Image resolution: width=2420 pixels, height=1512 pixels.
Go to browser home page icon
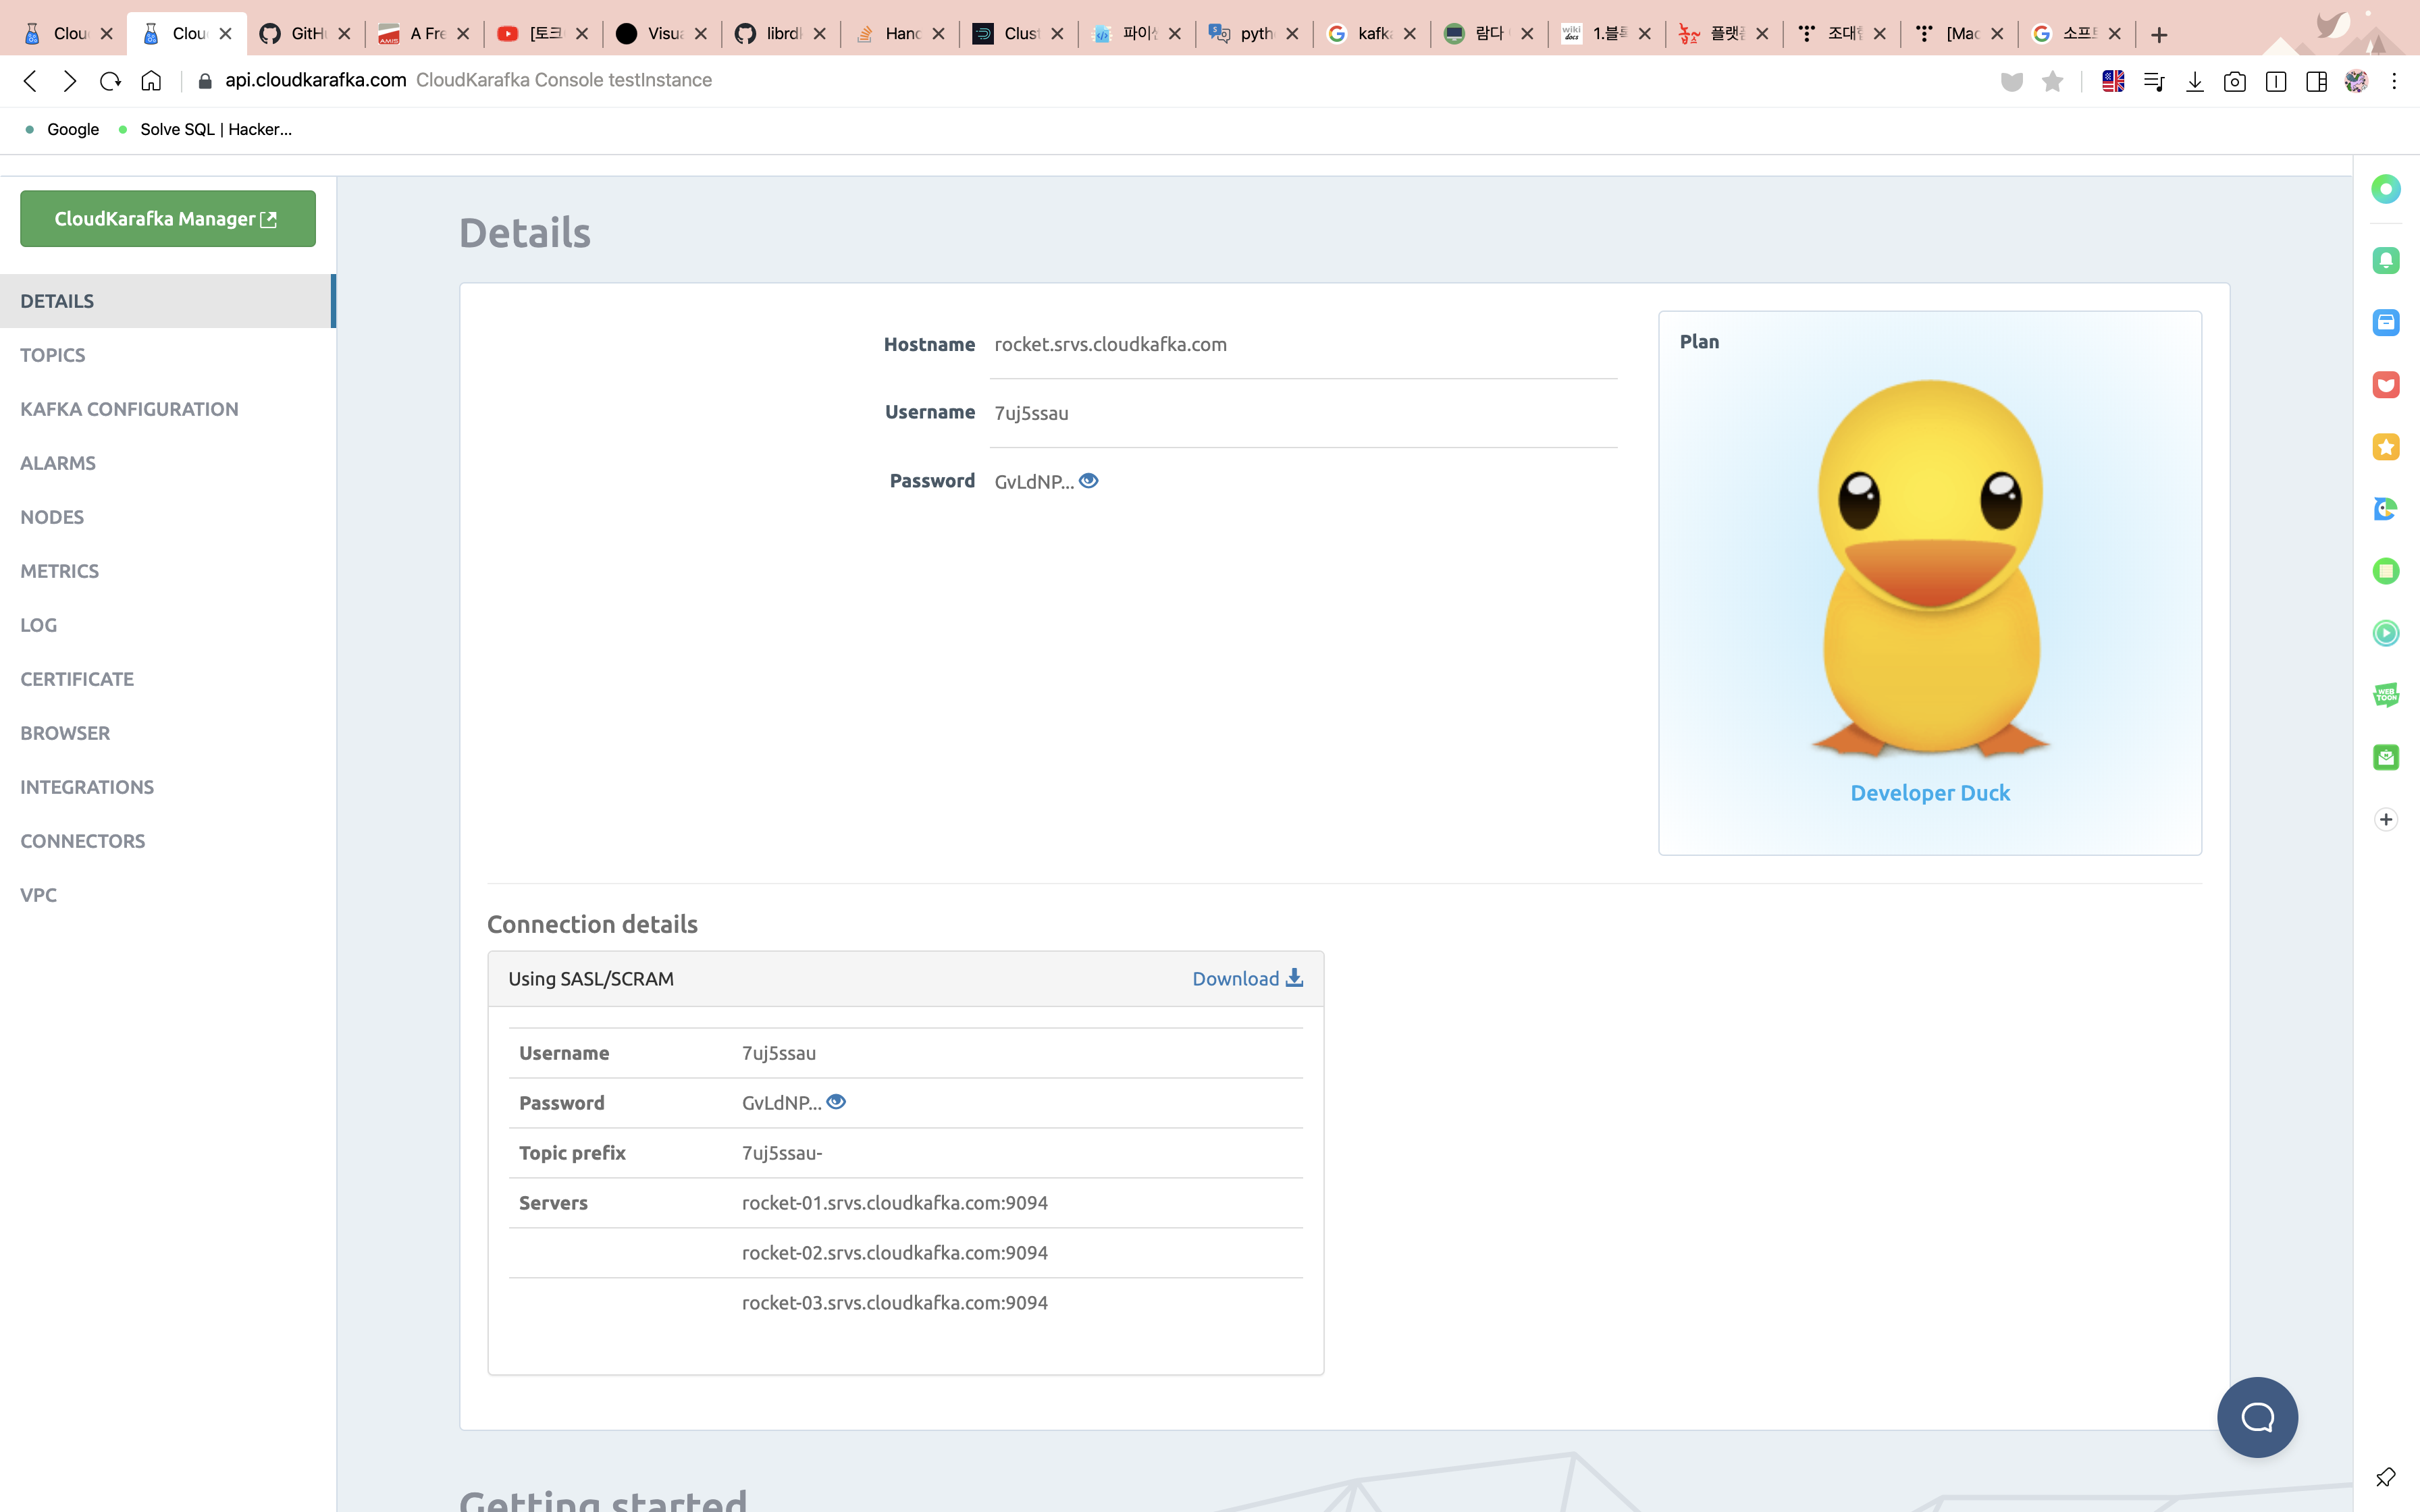coord(151,81)
